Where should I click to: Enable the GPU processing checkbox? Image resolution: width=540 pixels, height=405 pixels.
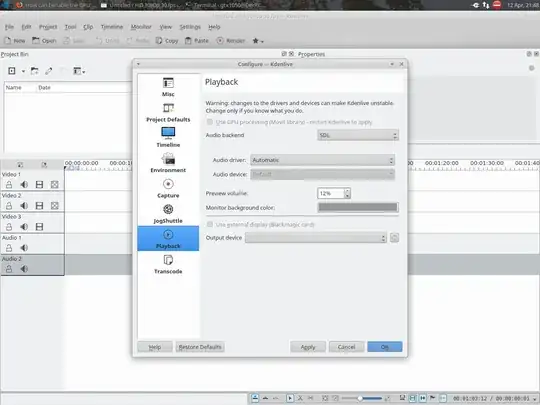[210, 122]
